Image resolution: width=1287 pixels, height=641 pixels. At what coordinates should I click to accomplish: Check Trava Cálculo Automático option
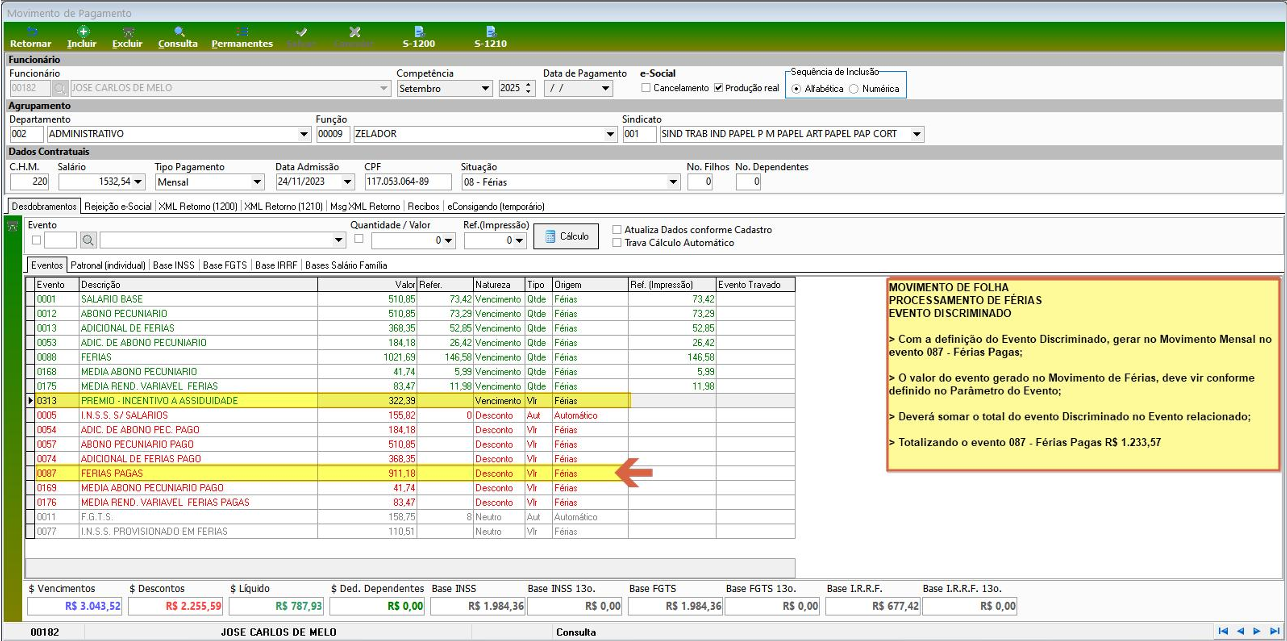(x=616, y=242)
